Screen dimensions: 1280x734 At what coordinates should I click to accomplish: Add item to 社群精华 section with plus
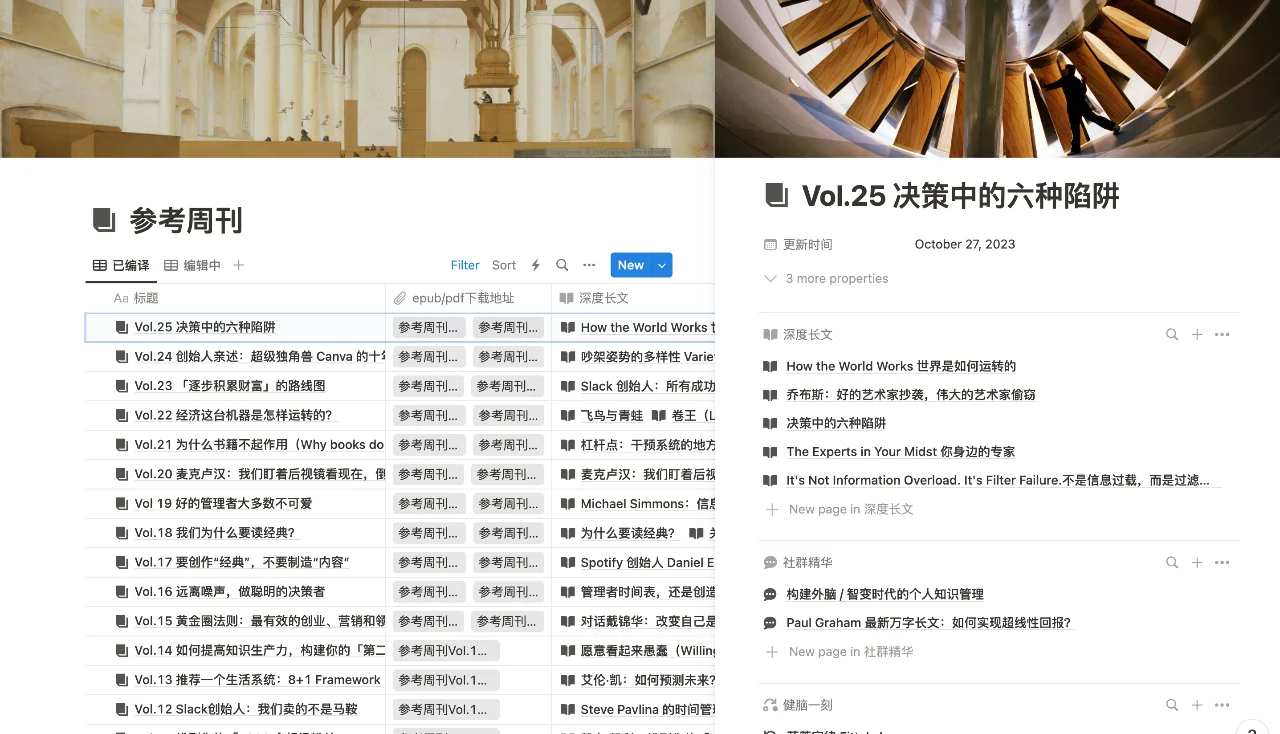point(1196,563)
